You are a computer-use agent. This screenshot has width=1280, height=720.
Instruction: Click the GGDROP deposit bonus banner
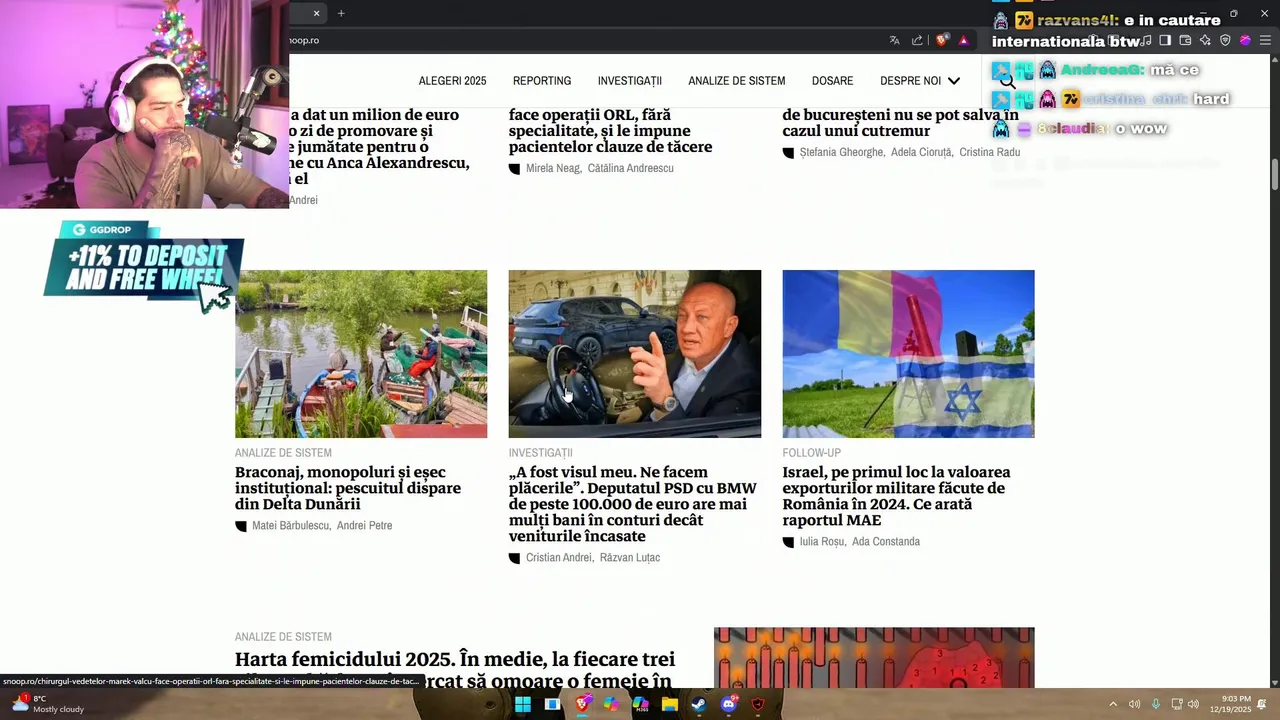[x=144, y=267]
